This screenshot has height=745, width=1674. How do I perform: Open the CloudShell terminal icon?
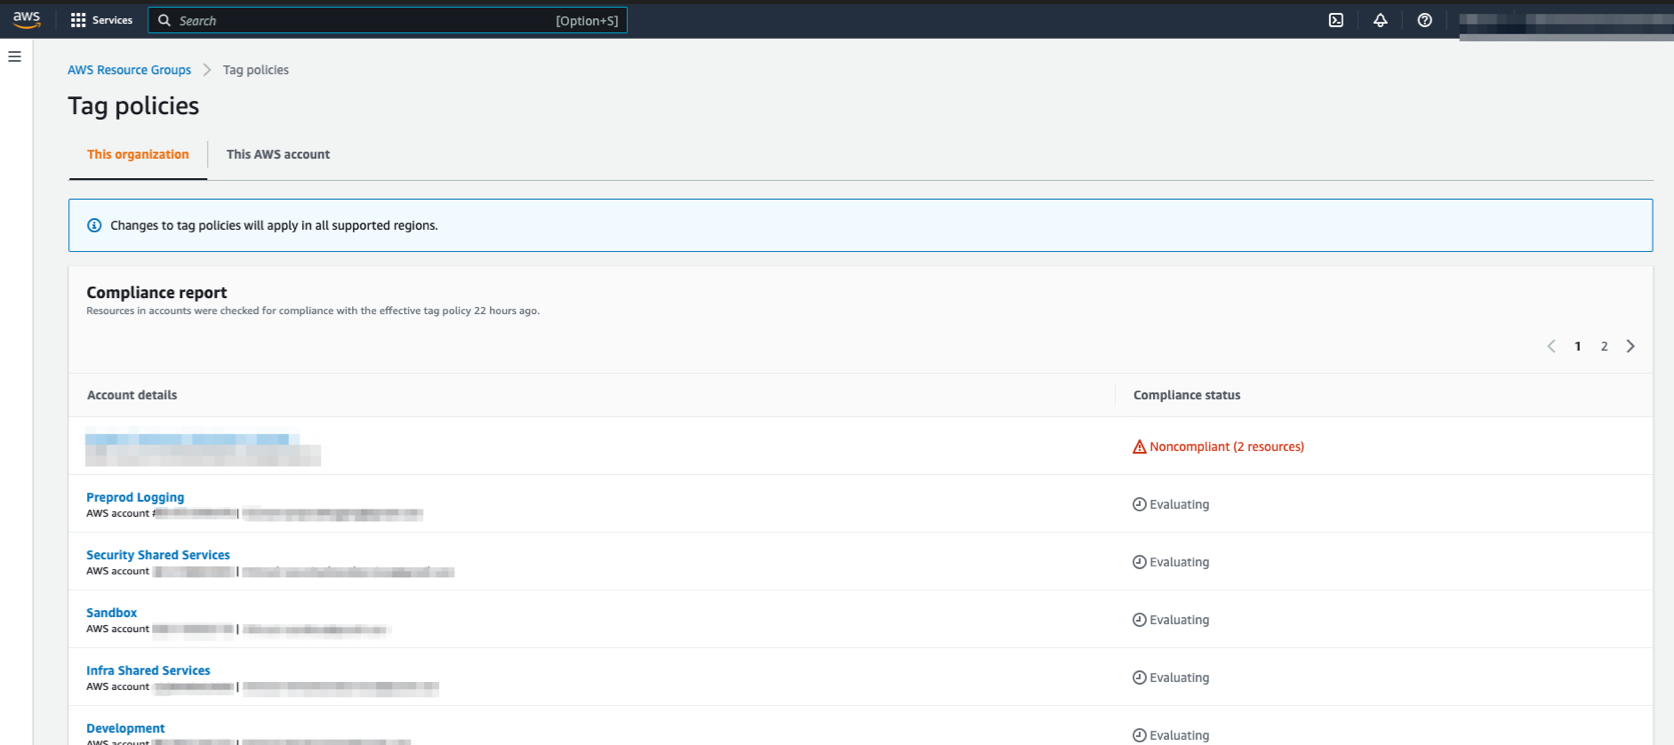(x=1336, y=20)
